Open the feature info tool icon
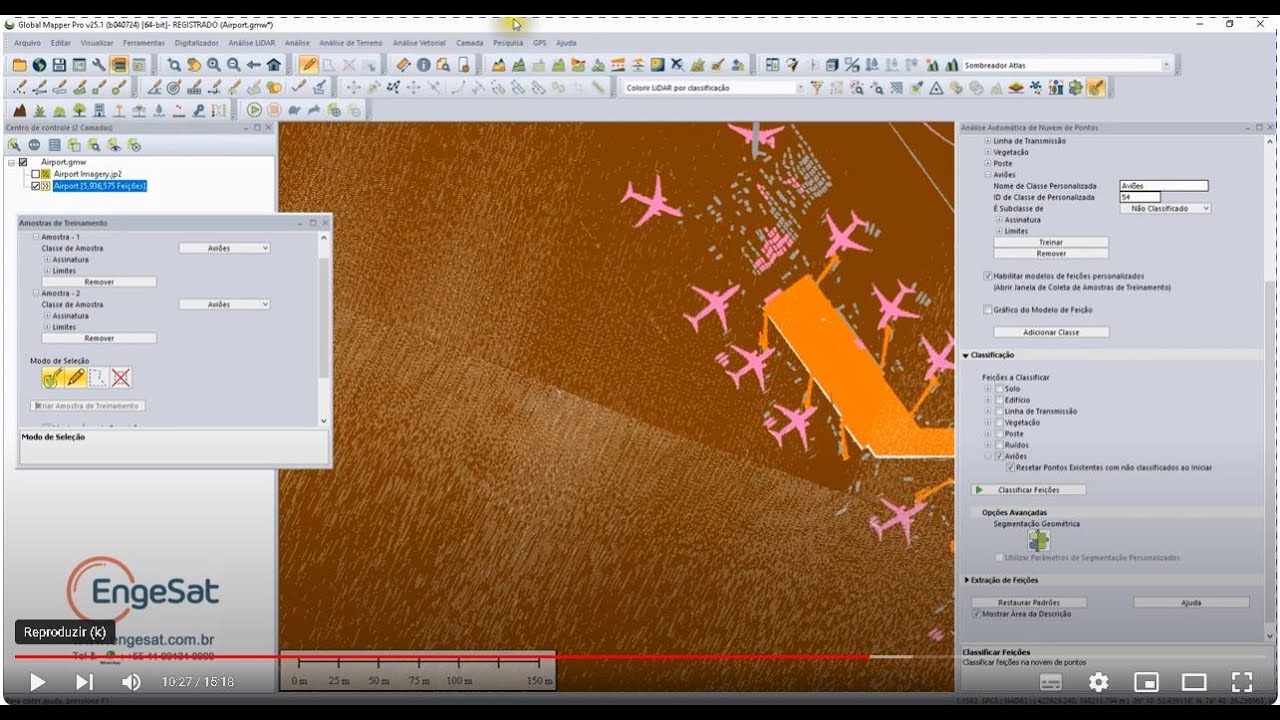 tap(423, 65)
